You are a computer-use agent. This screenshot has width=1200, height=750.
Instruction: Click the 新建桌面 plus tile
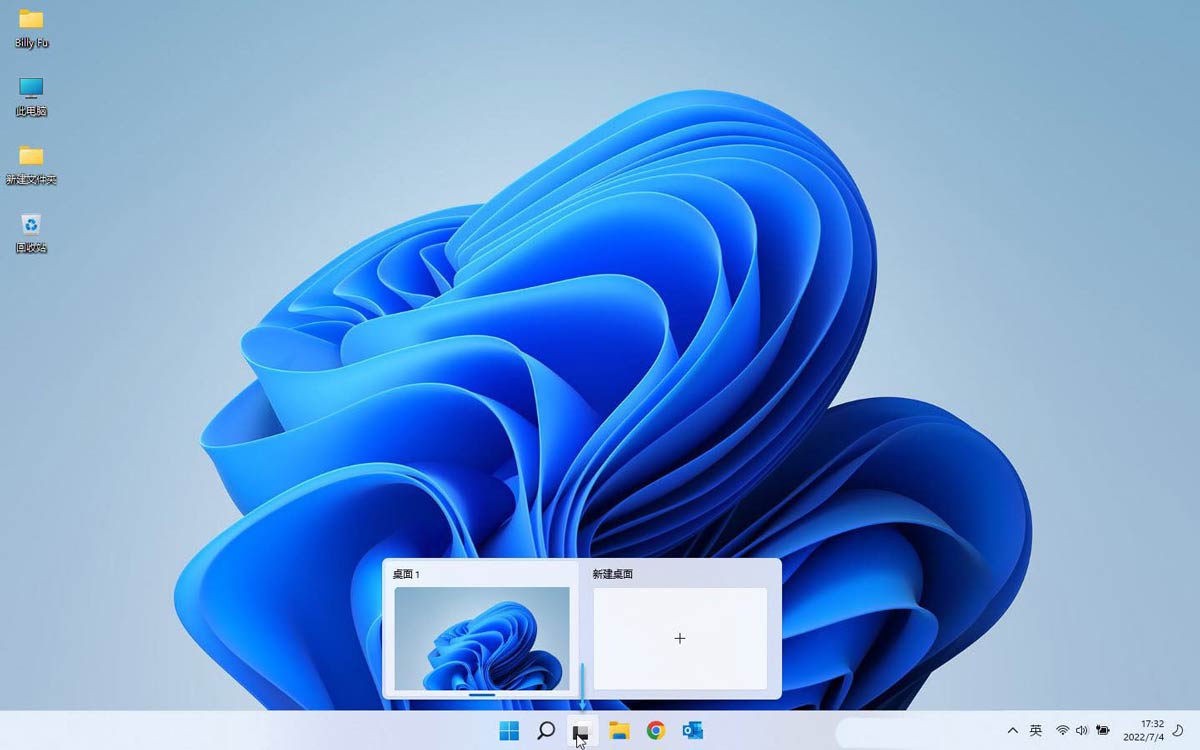680,638
